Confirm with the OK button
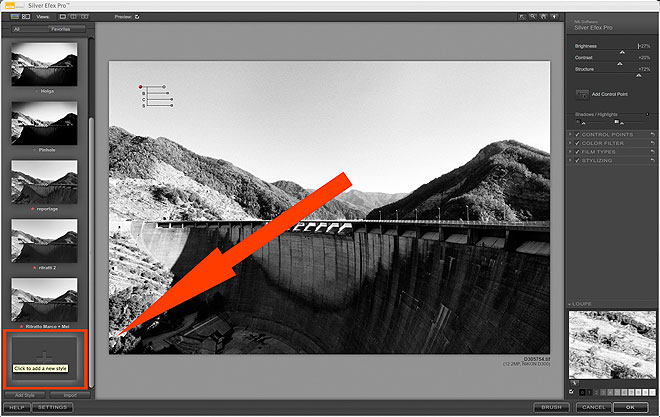 [630, 407]
